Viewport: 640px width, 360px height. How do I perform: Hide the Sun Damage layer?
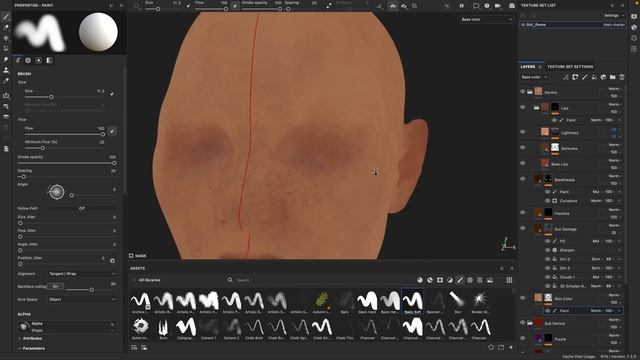[x=522, y=228]
